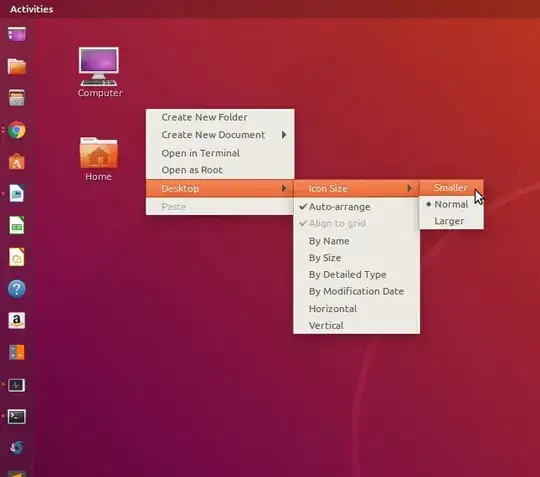This screenshot has width=540, height=477.
Task: Click Activities in the top bar
Action: [31, 9]
